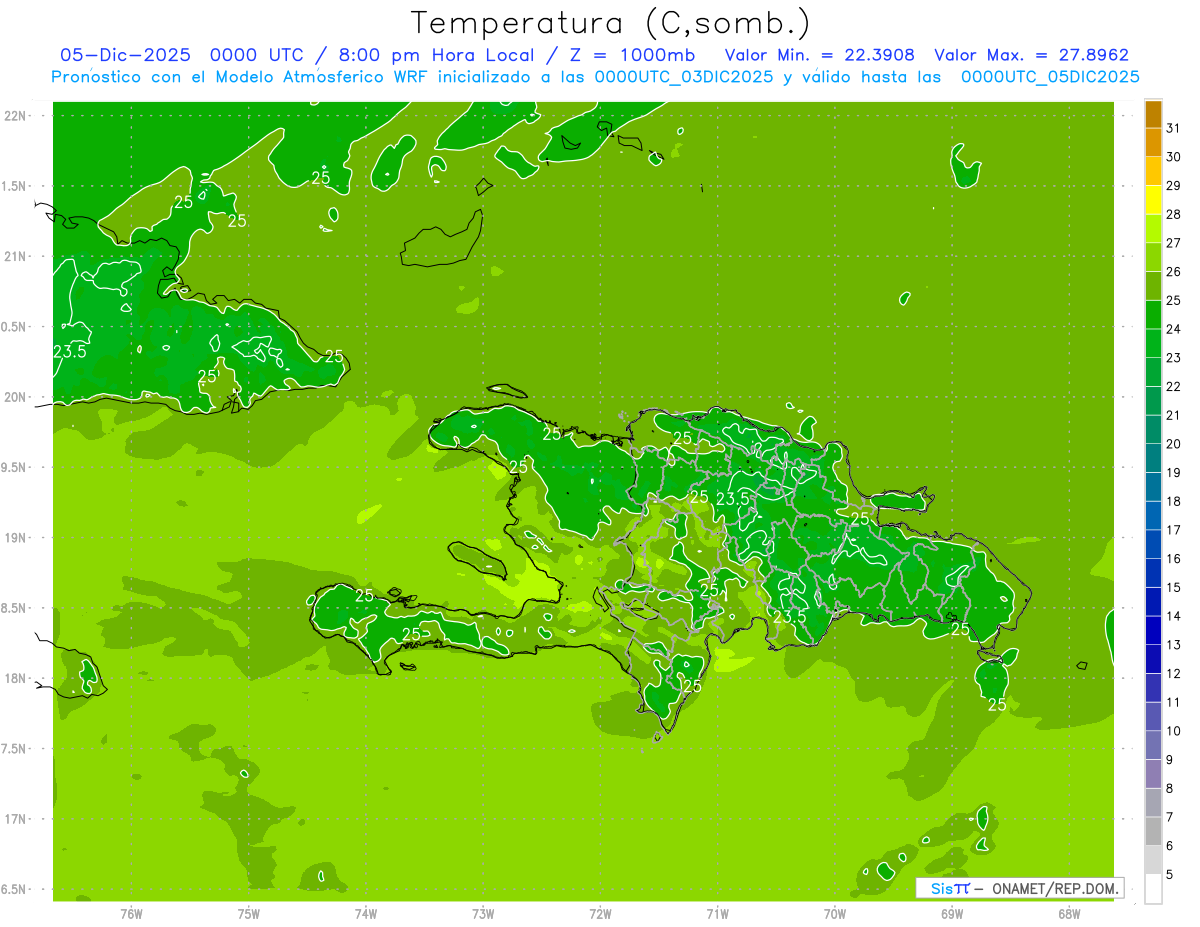Click the "19N" latitude label
The image size is (1200, 927).
pyautogui.click(x=15, y=538)
